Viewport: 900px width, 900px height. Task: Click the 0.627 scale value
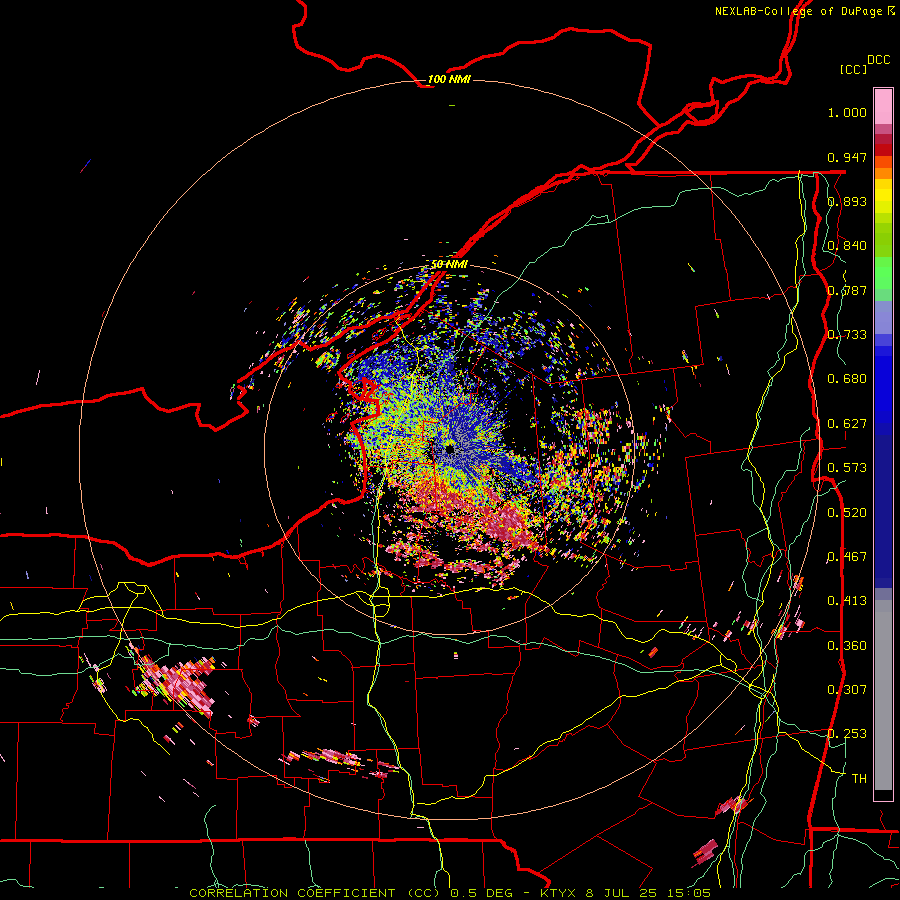coord(847,424)
